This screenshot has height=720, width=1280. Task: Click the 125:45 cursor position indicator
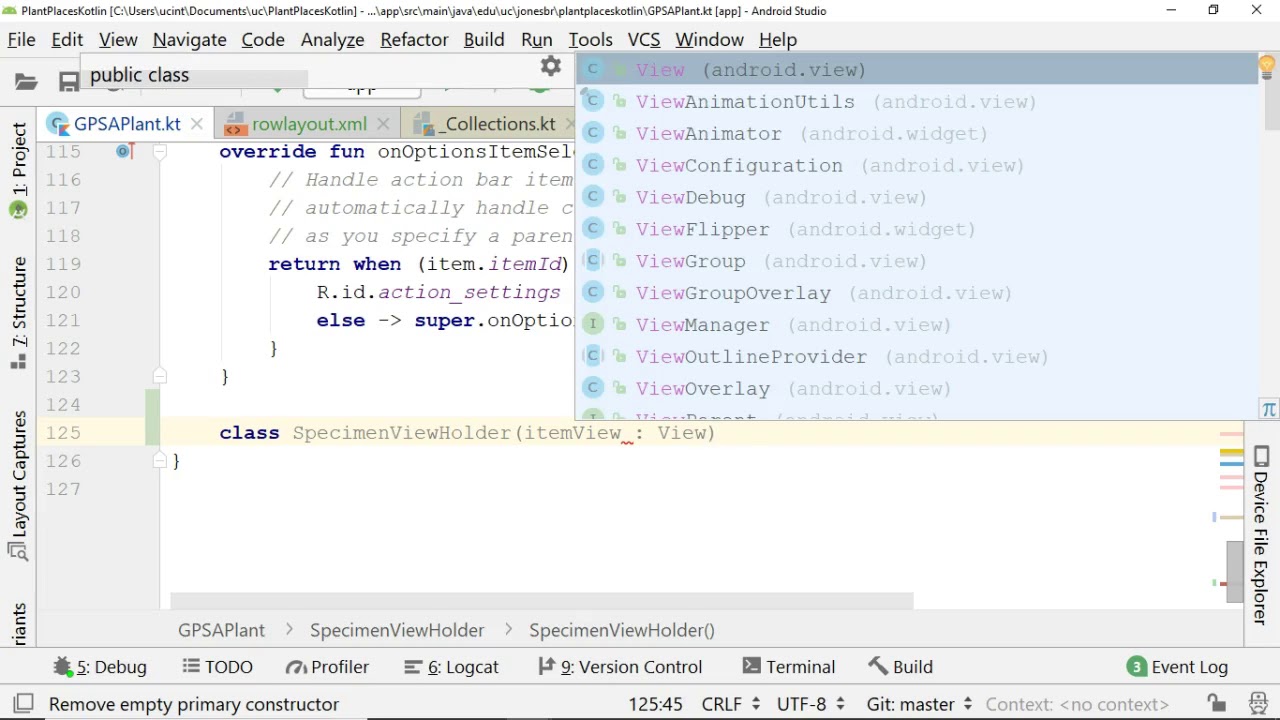click(x=655, y=704)
